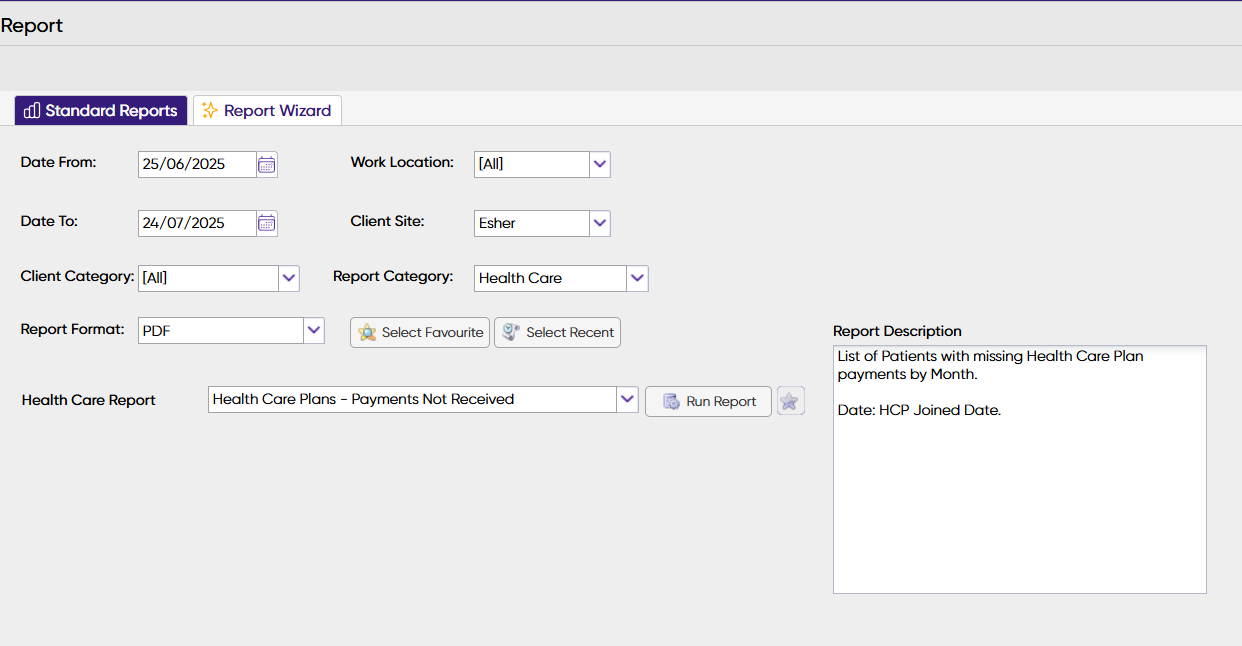
Task: Click the Client Site label
Action: tap(387, 221)
